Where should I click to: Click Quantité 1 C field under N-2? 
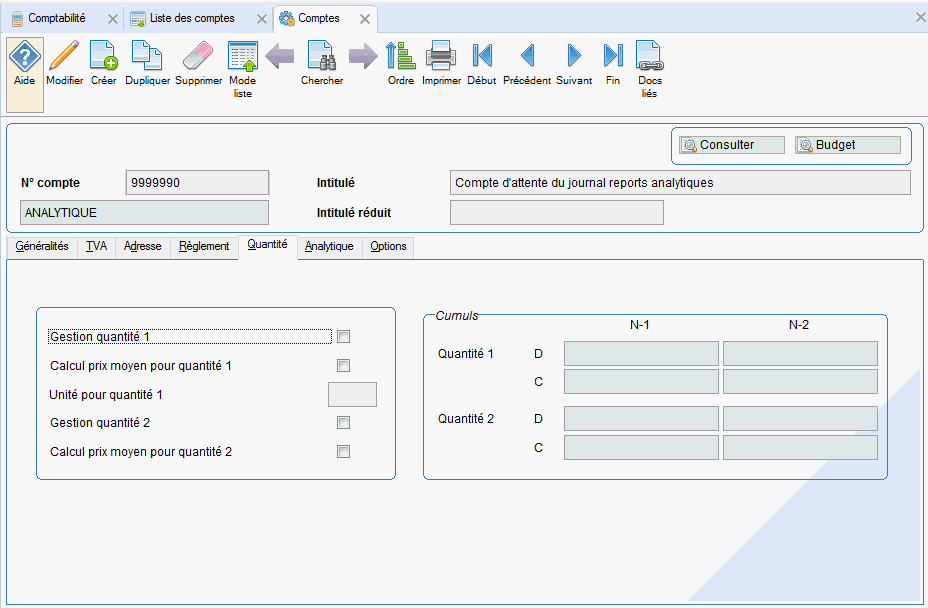tap(800, 382)
